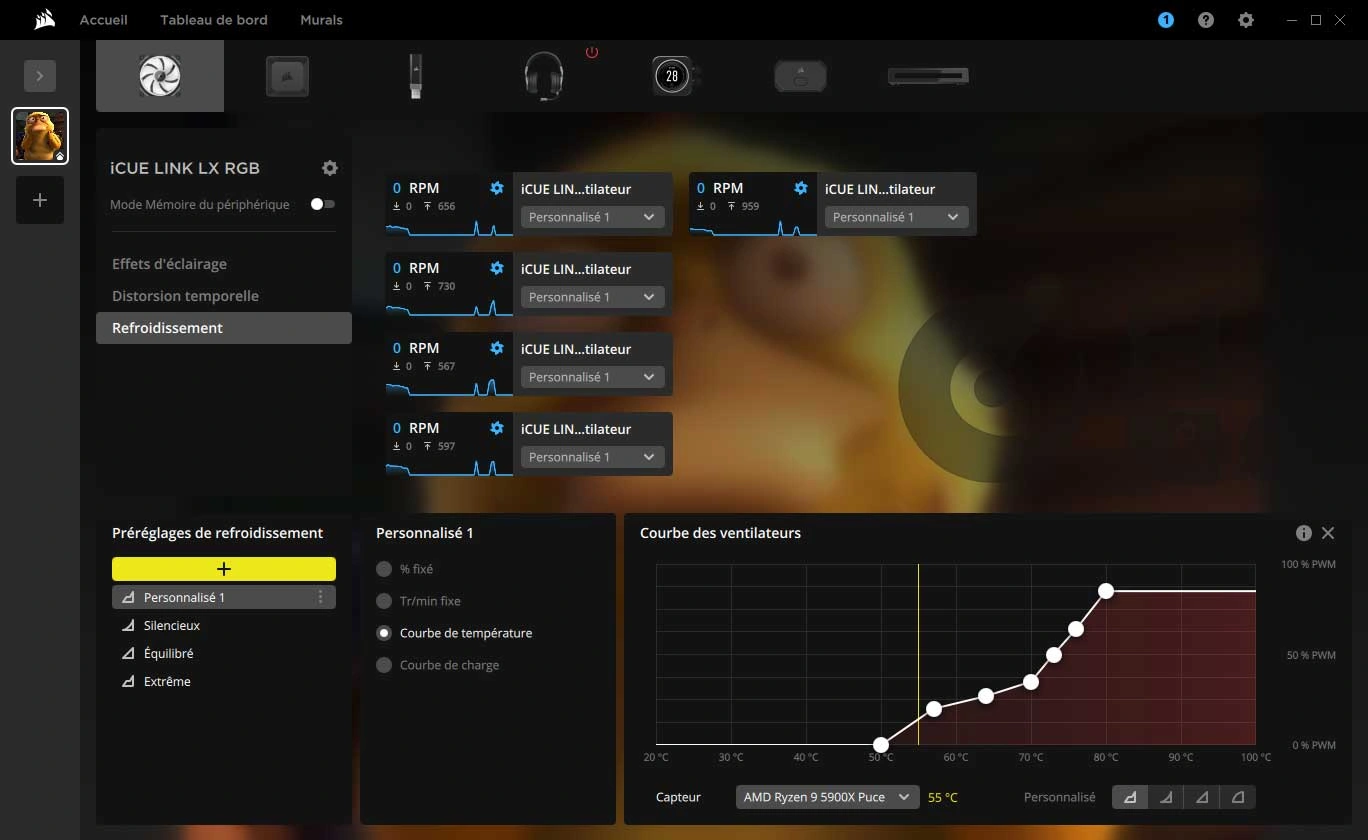This screenshot has width=1368, height=840.
Task: Apply the stepped curve shape preset
Action: point(1131,797)
